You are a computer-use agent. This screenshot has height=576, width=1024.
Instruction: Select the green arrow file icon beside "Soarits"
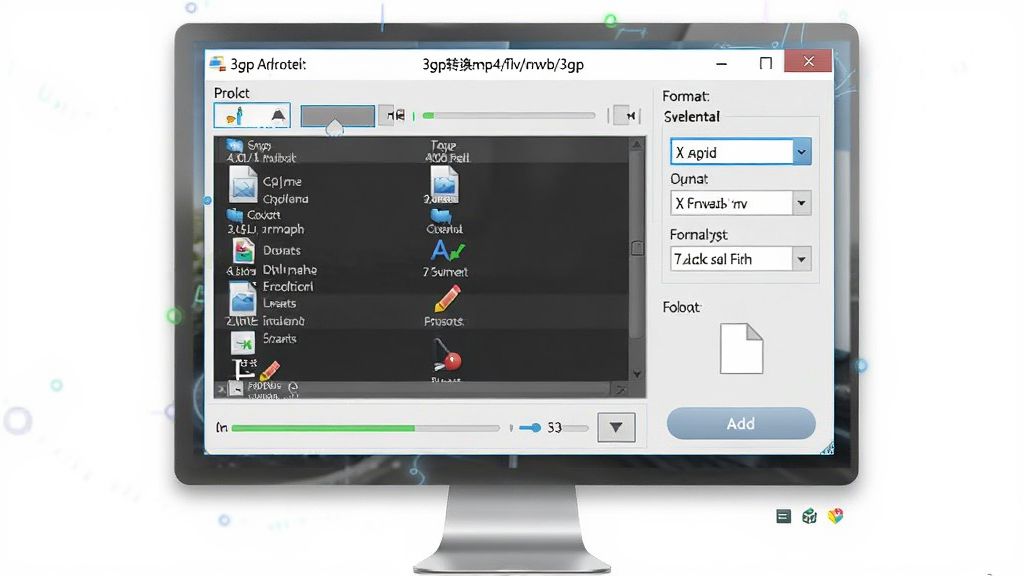(x=243, y=343)
